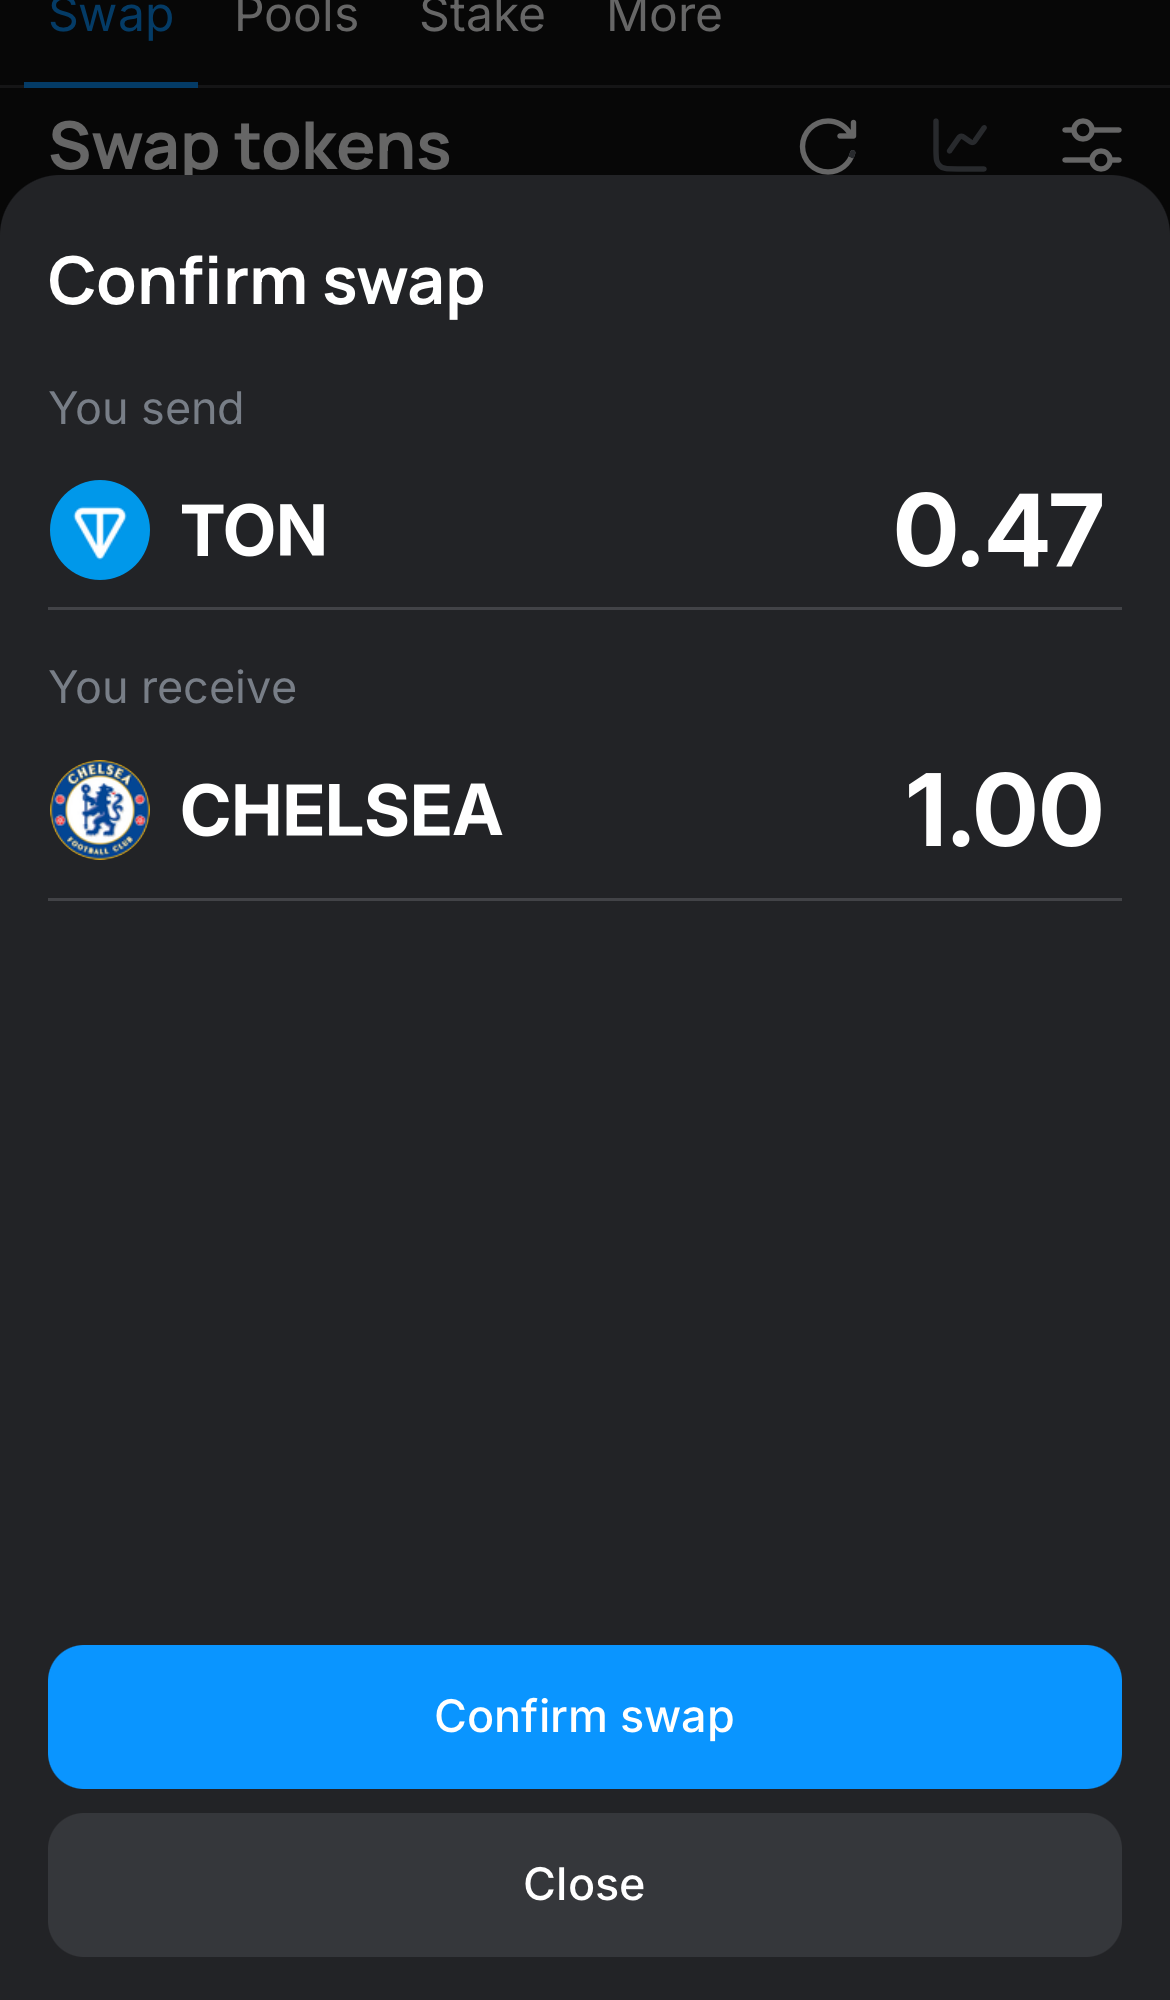Click the You send label
Screen dimensions: 1170x2000
(146, 409)
